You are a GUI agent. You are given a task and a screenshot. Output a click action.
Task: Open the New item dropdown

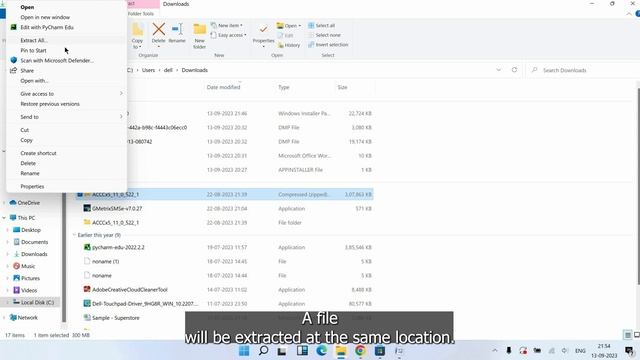227,25
